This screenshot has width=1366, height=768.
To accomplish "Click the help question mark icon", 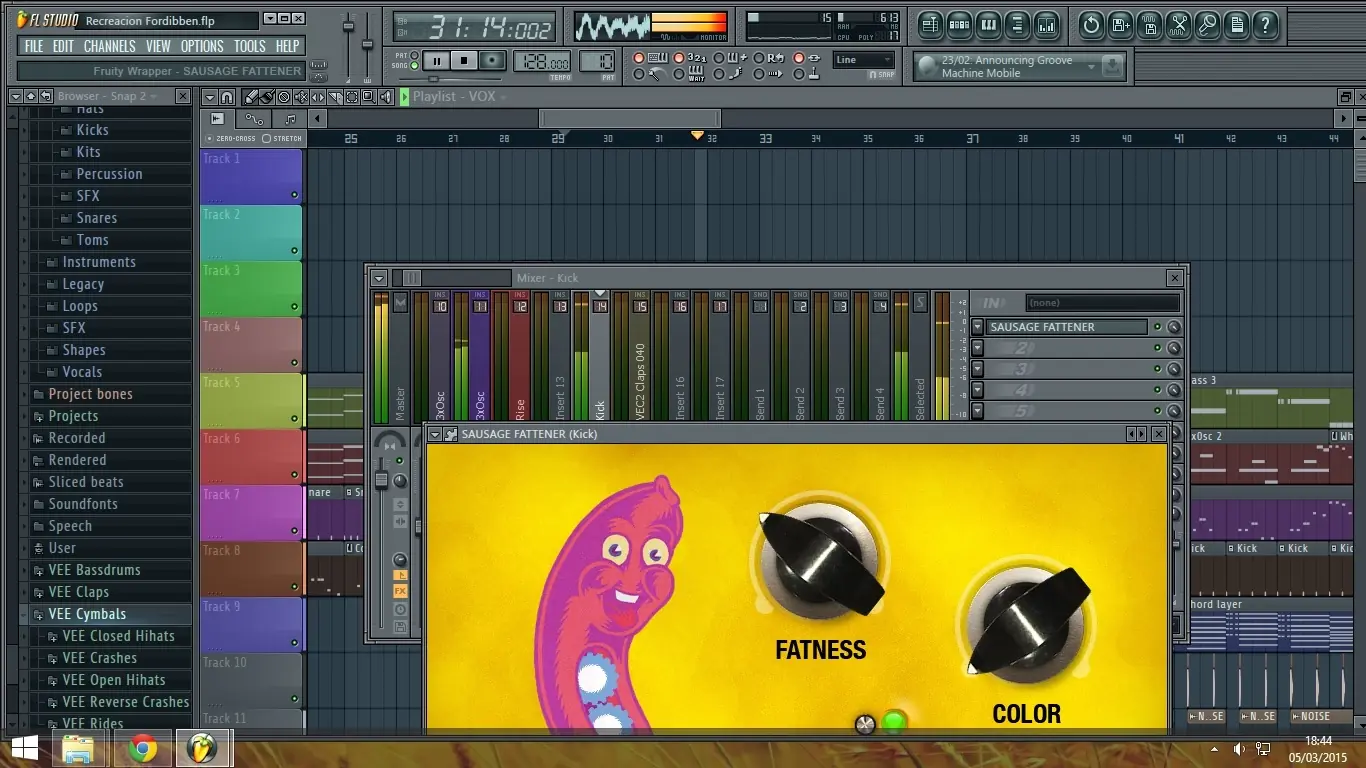I will (1266, 25).
